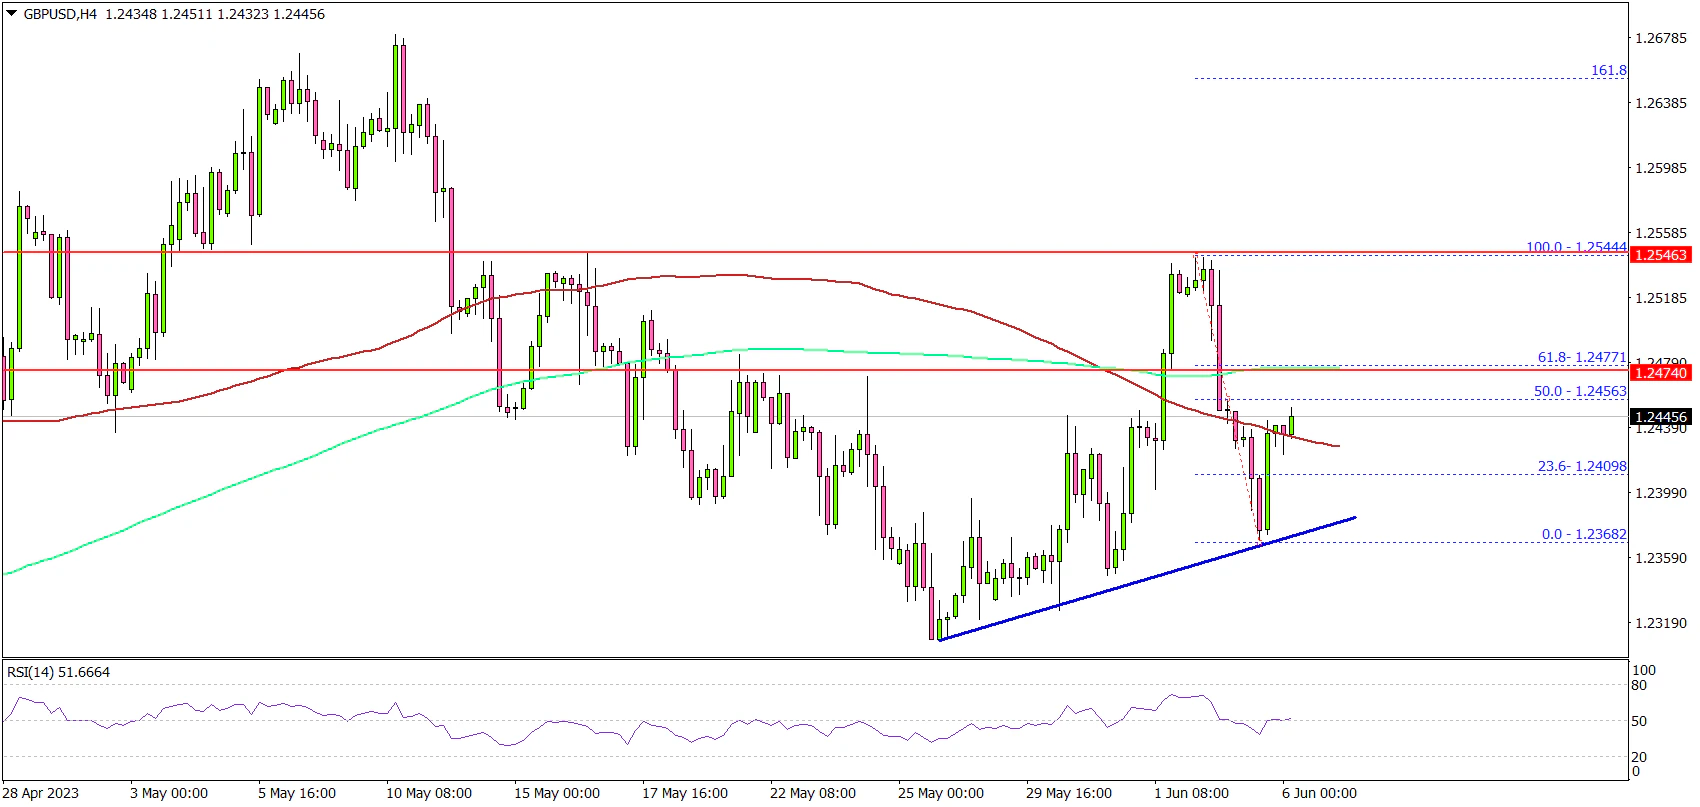Click the RSI(14) 51.6664 indicator label
1700x807 pixels.
pos(58,672)
